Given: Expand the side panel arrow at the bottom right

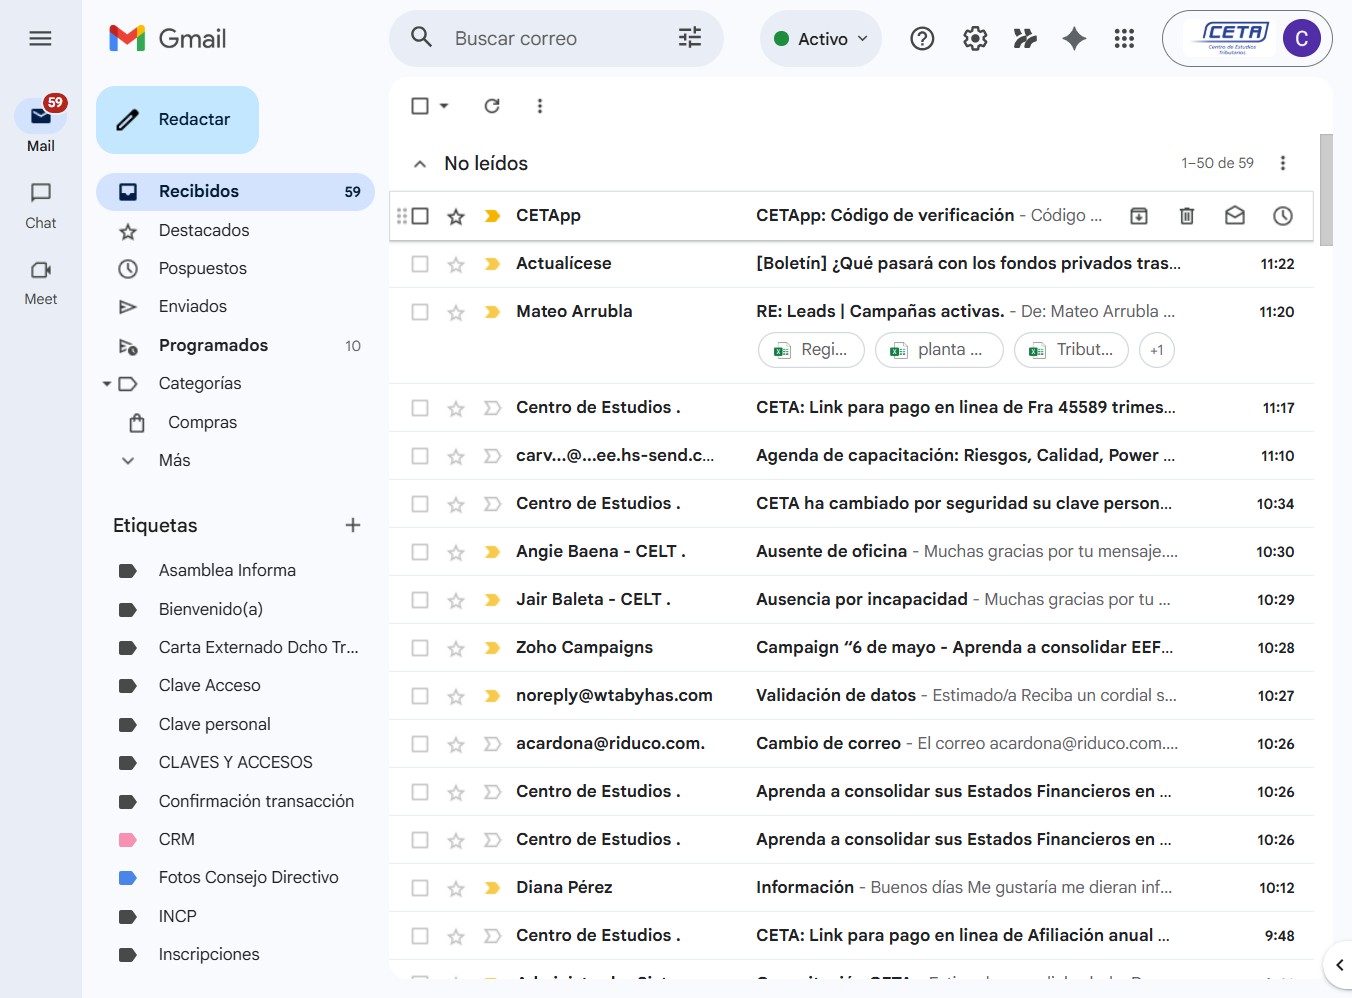Looking at the screenshot, I should click(x=1339, y=965).
